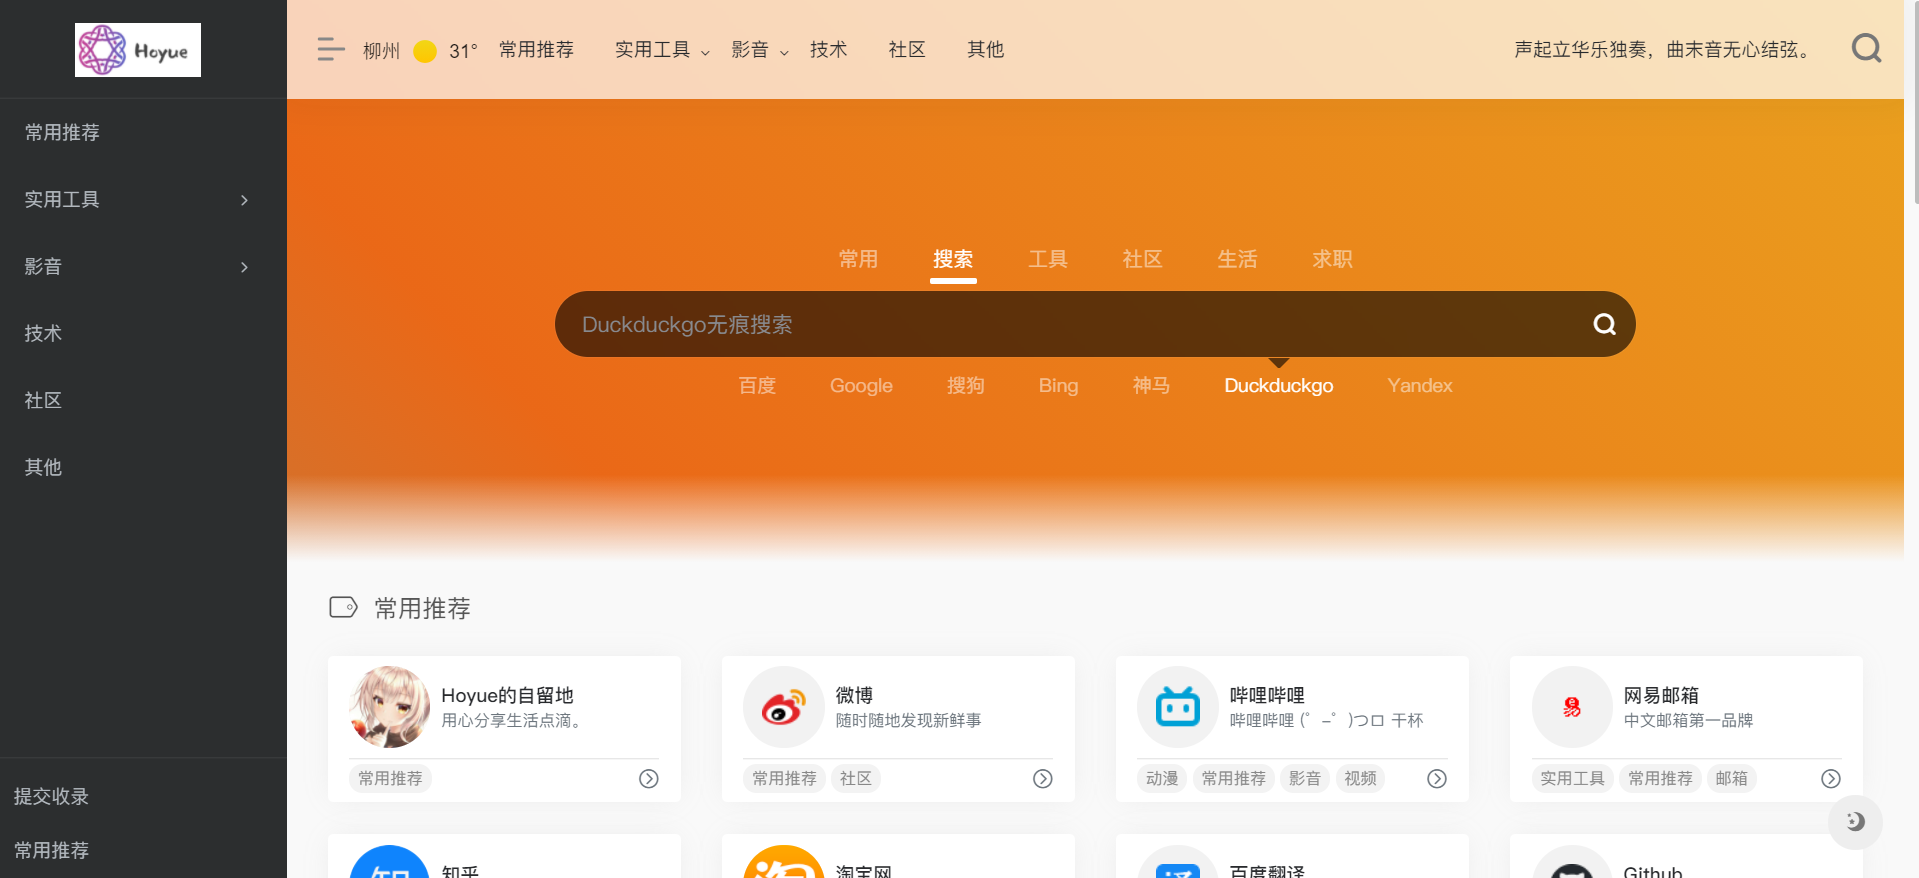Open 常用推荐 in the sidebar footer
The width and height of the screenshot is (1919, 878).
coord(51,851)
